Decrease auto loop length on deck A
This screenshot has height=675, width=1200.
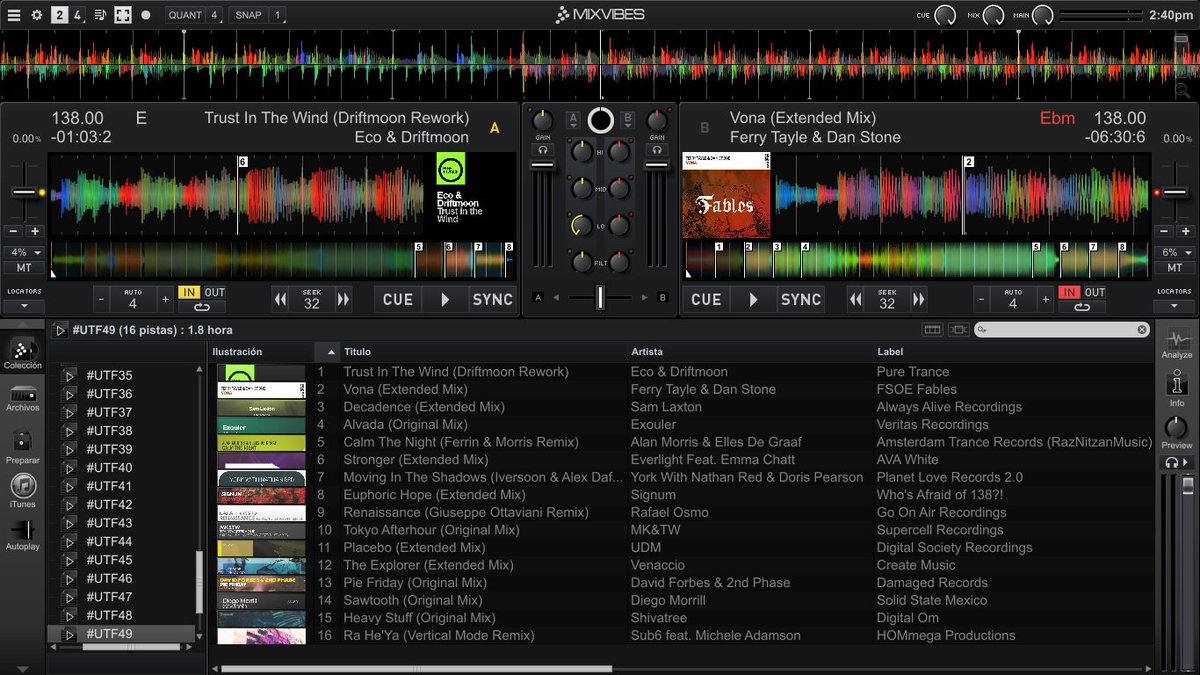[103, 299]
